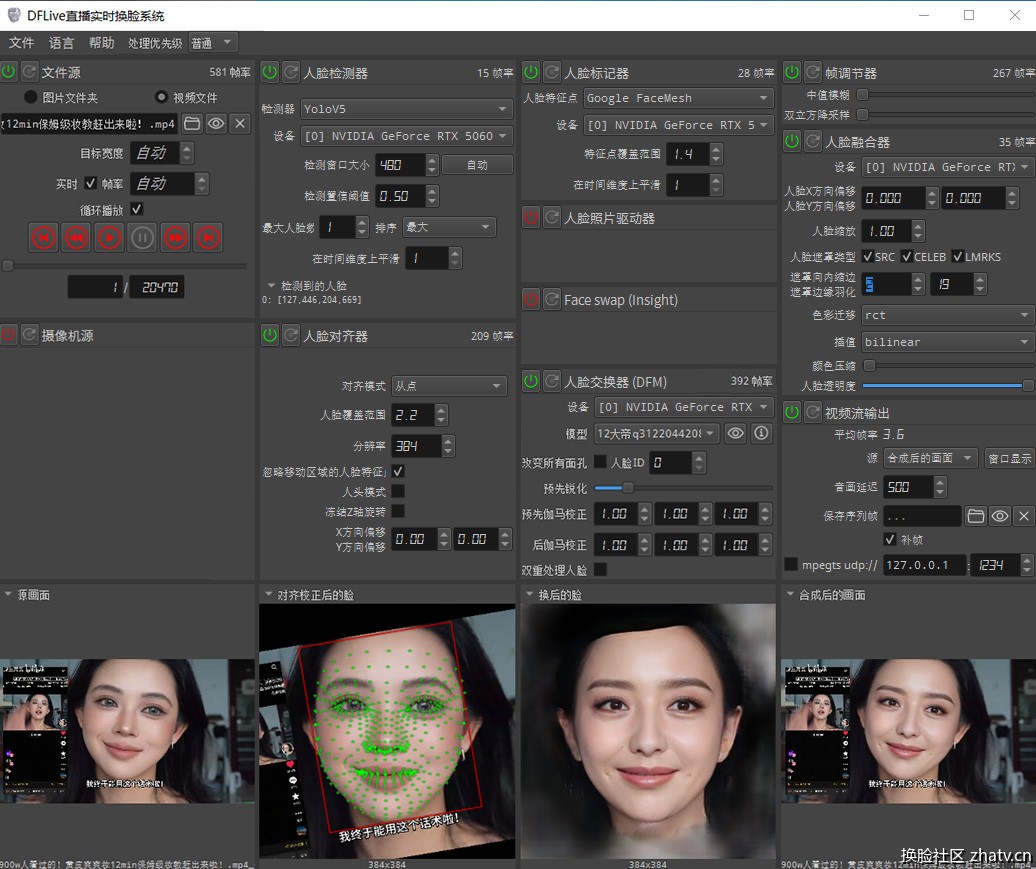Screen dimensions: 1036x869
Task: Clear the loaded video file path
Action: point(240,124)
